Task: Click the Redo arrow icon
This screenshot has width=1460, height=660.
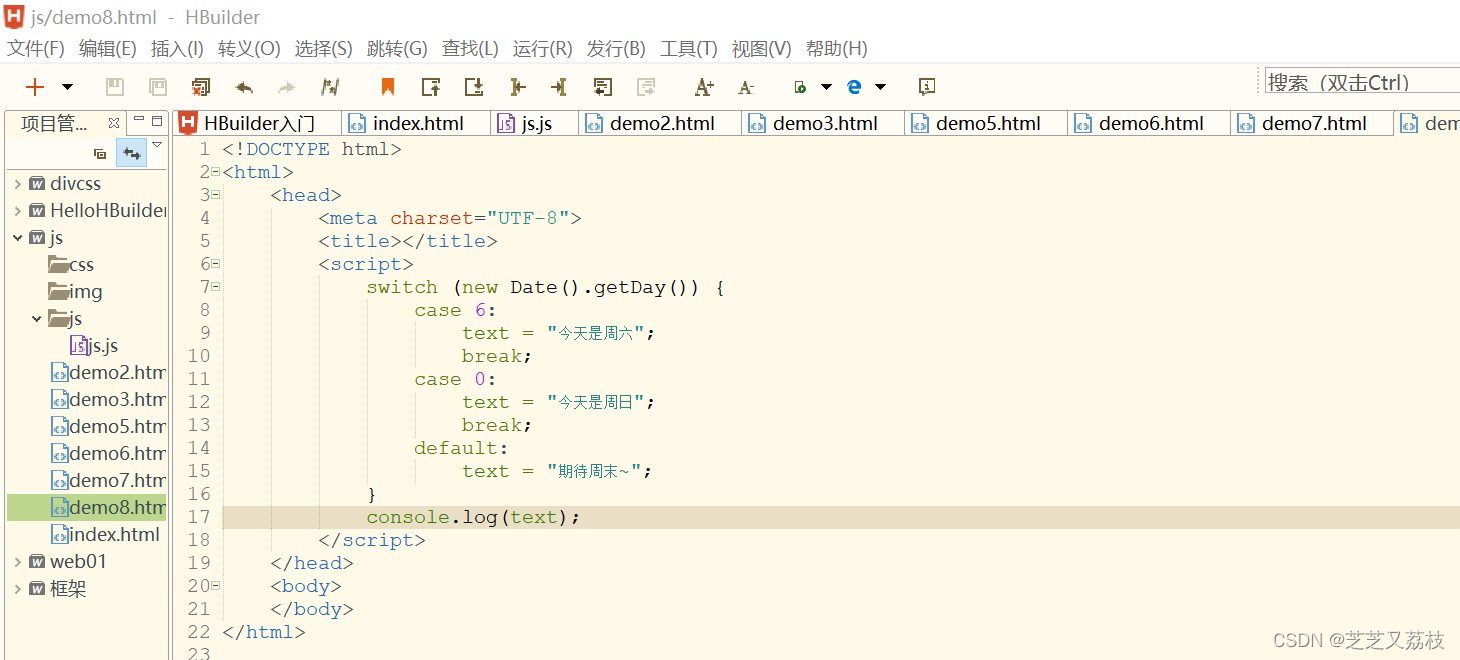Action: pos(287,87)
